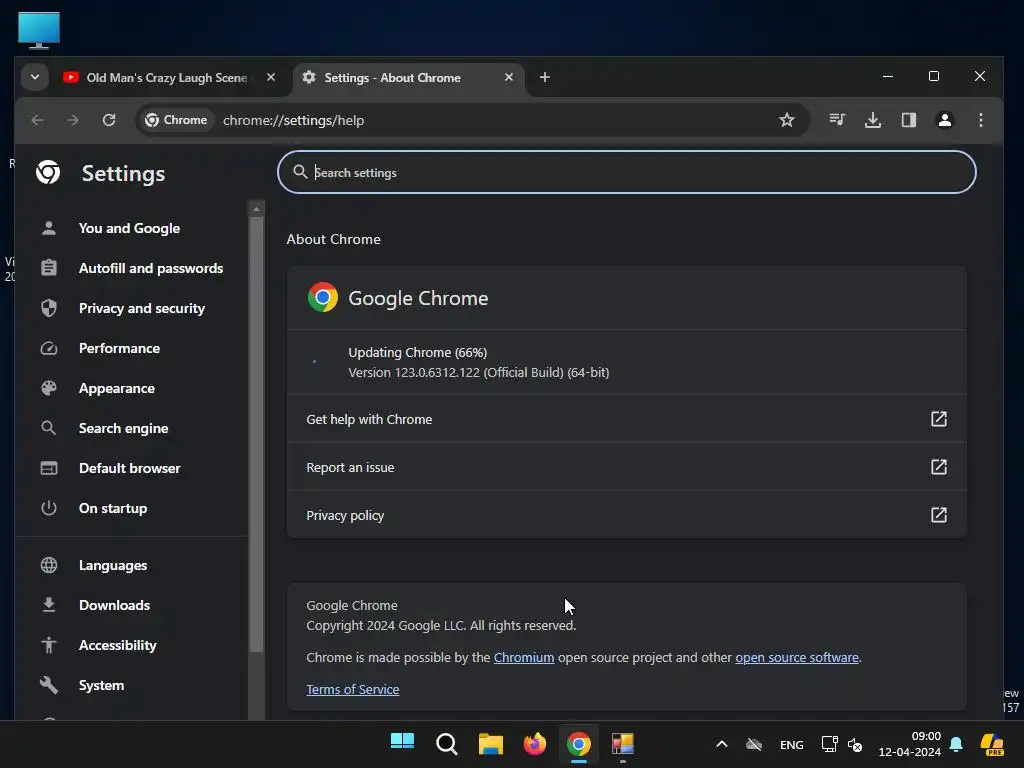Switch to the Old Man's Crazy Laugh Scene tab
The image size is (1024, 768).
[x=167, y=78]
